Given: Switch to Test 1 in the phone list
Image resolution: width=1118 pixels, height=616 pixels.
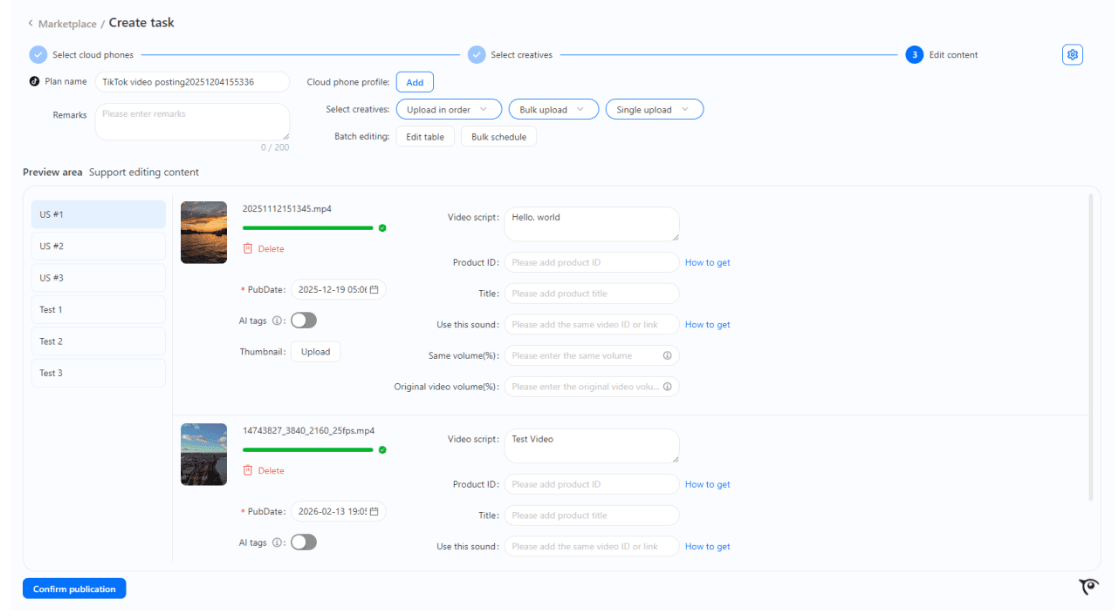Looking at the screenshot, I should pos(98,310).
